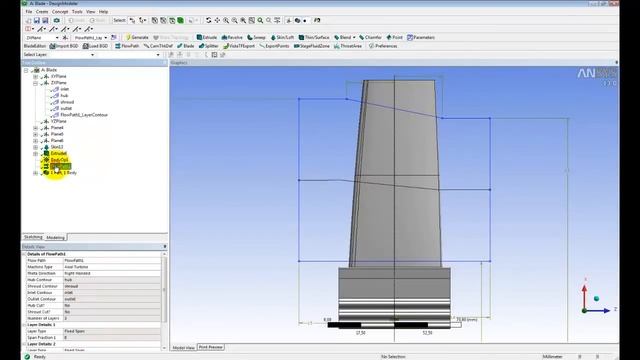
Task: Click the screenshot camera icon
Action: click(x=56, y=20)
